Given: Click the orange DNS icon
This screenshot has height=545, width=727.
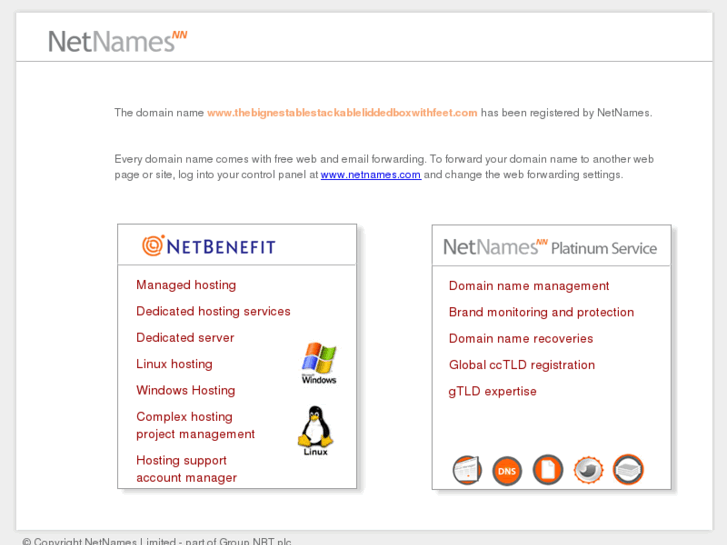Looking at the screenshot, I should coord(507,471).
